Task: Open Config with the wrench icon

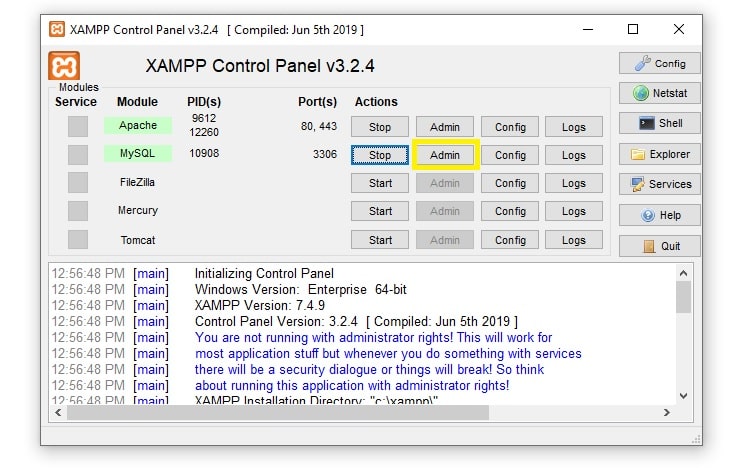Action: point(659,63)
